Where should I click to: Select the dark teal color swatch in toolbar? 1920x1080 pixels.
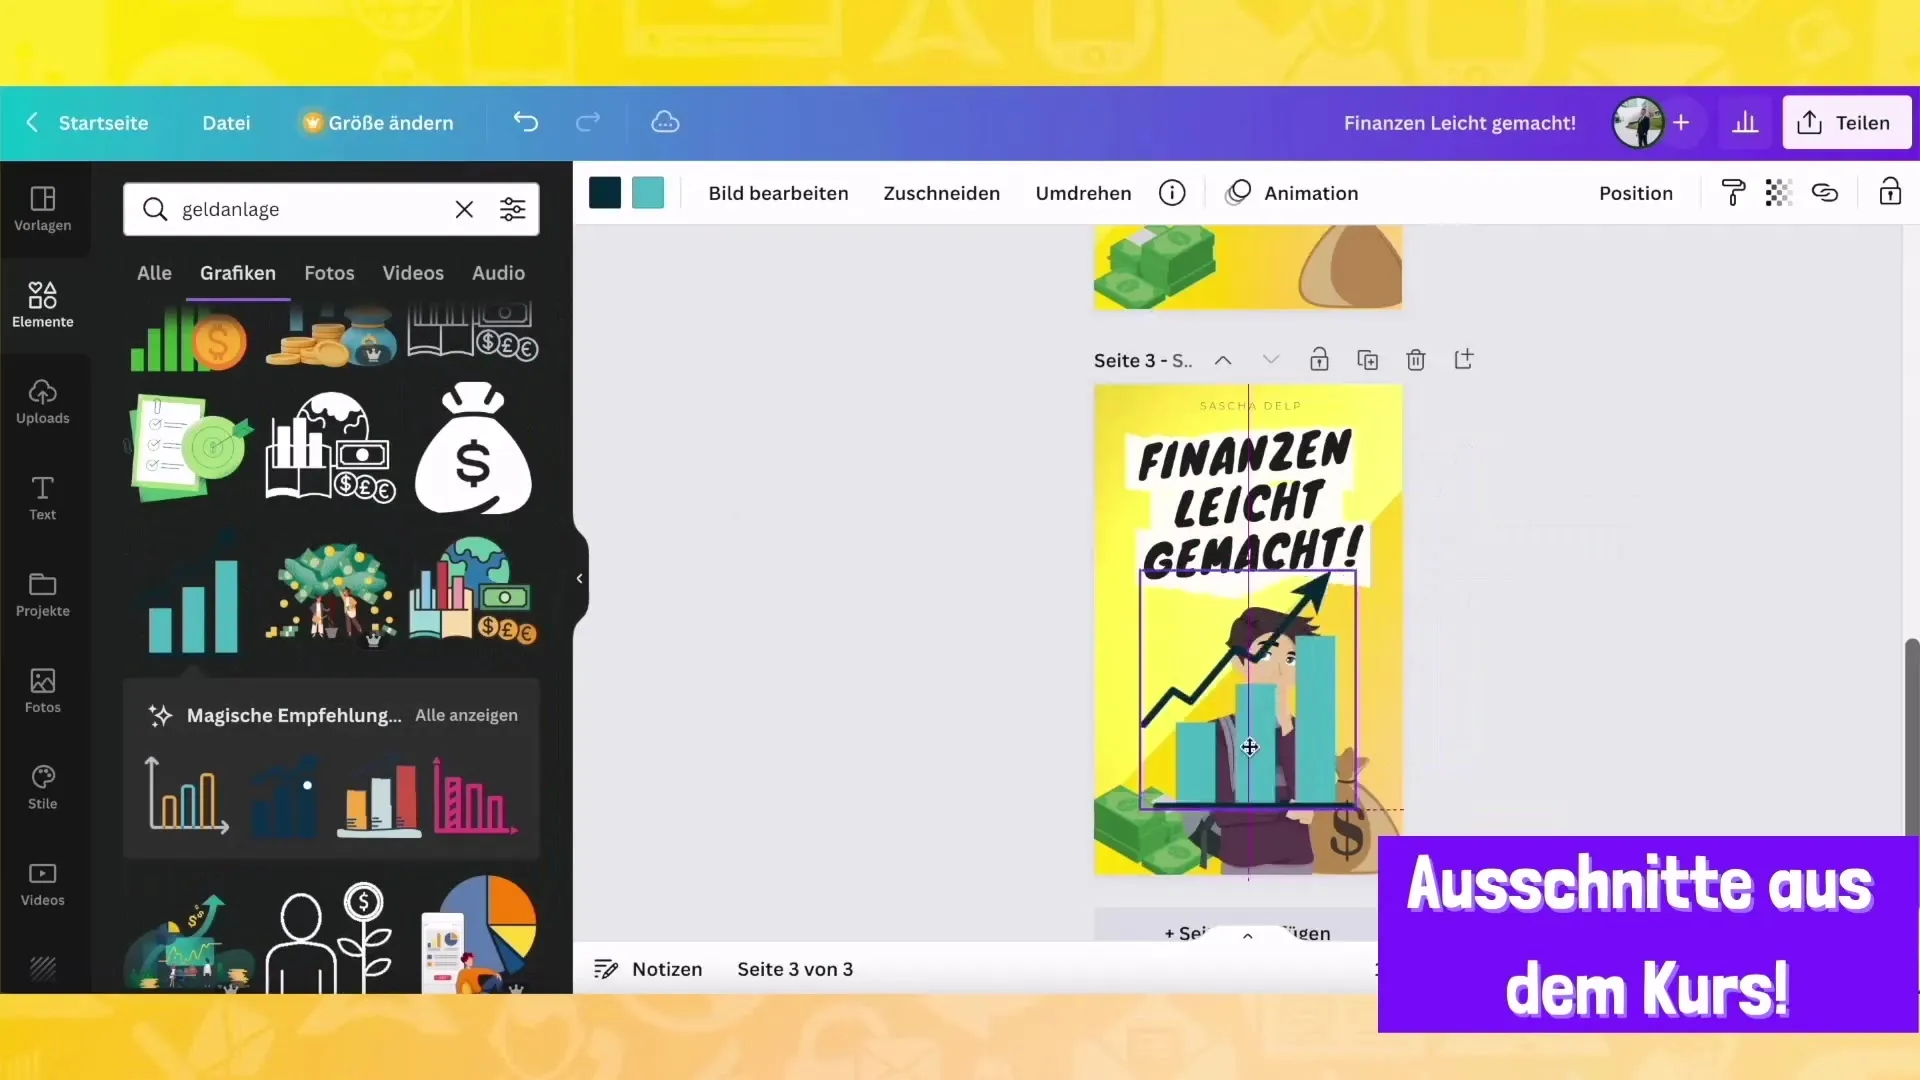pyautogui.click(x=605, y=193)
